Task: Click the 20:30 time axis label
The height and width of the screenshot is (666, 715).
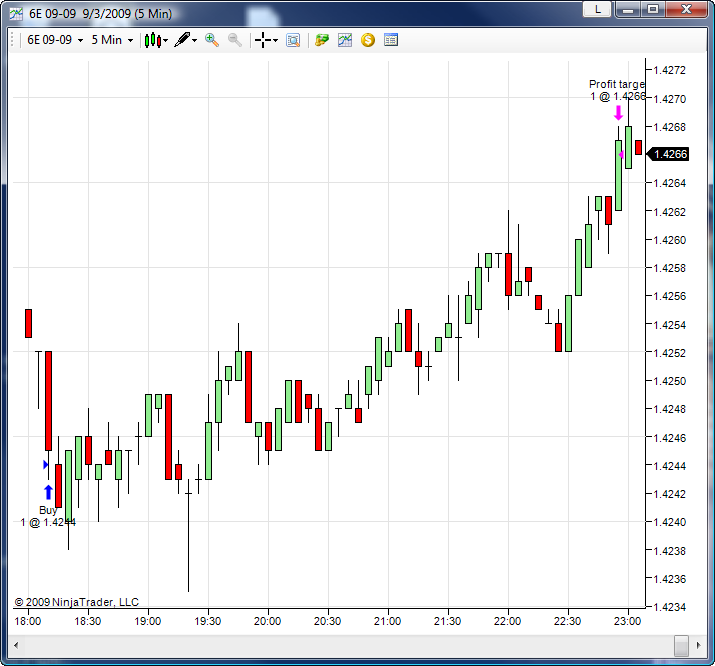Action: coord(327,621)
